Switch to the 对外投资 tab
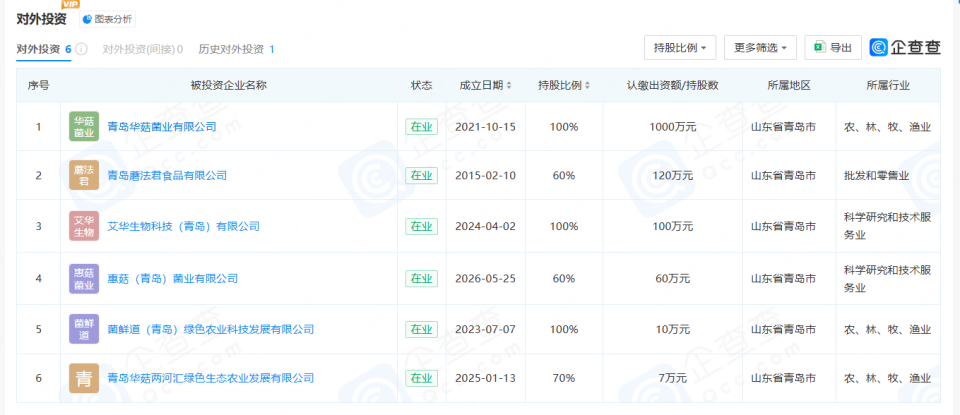This screenshot has width=960, height=415. coord(44,49)
